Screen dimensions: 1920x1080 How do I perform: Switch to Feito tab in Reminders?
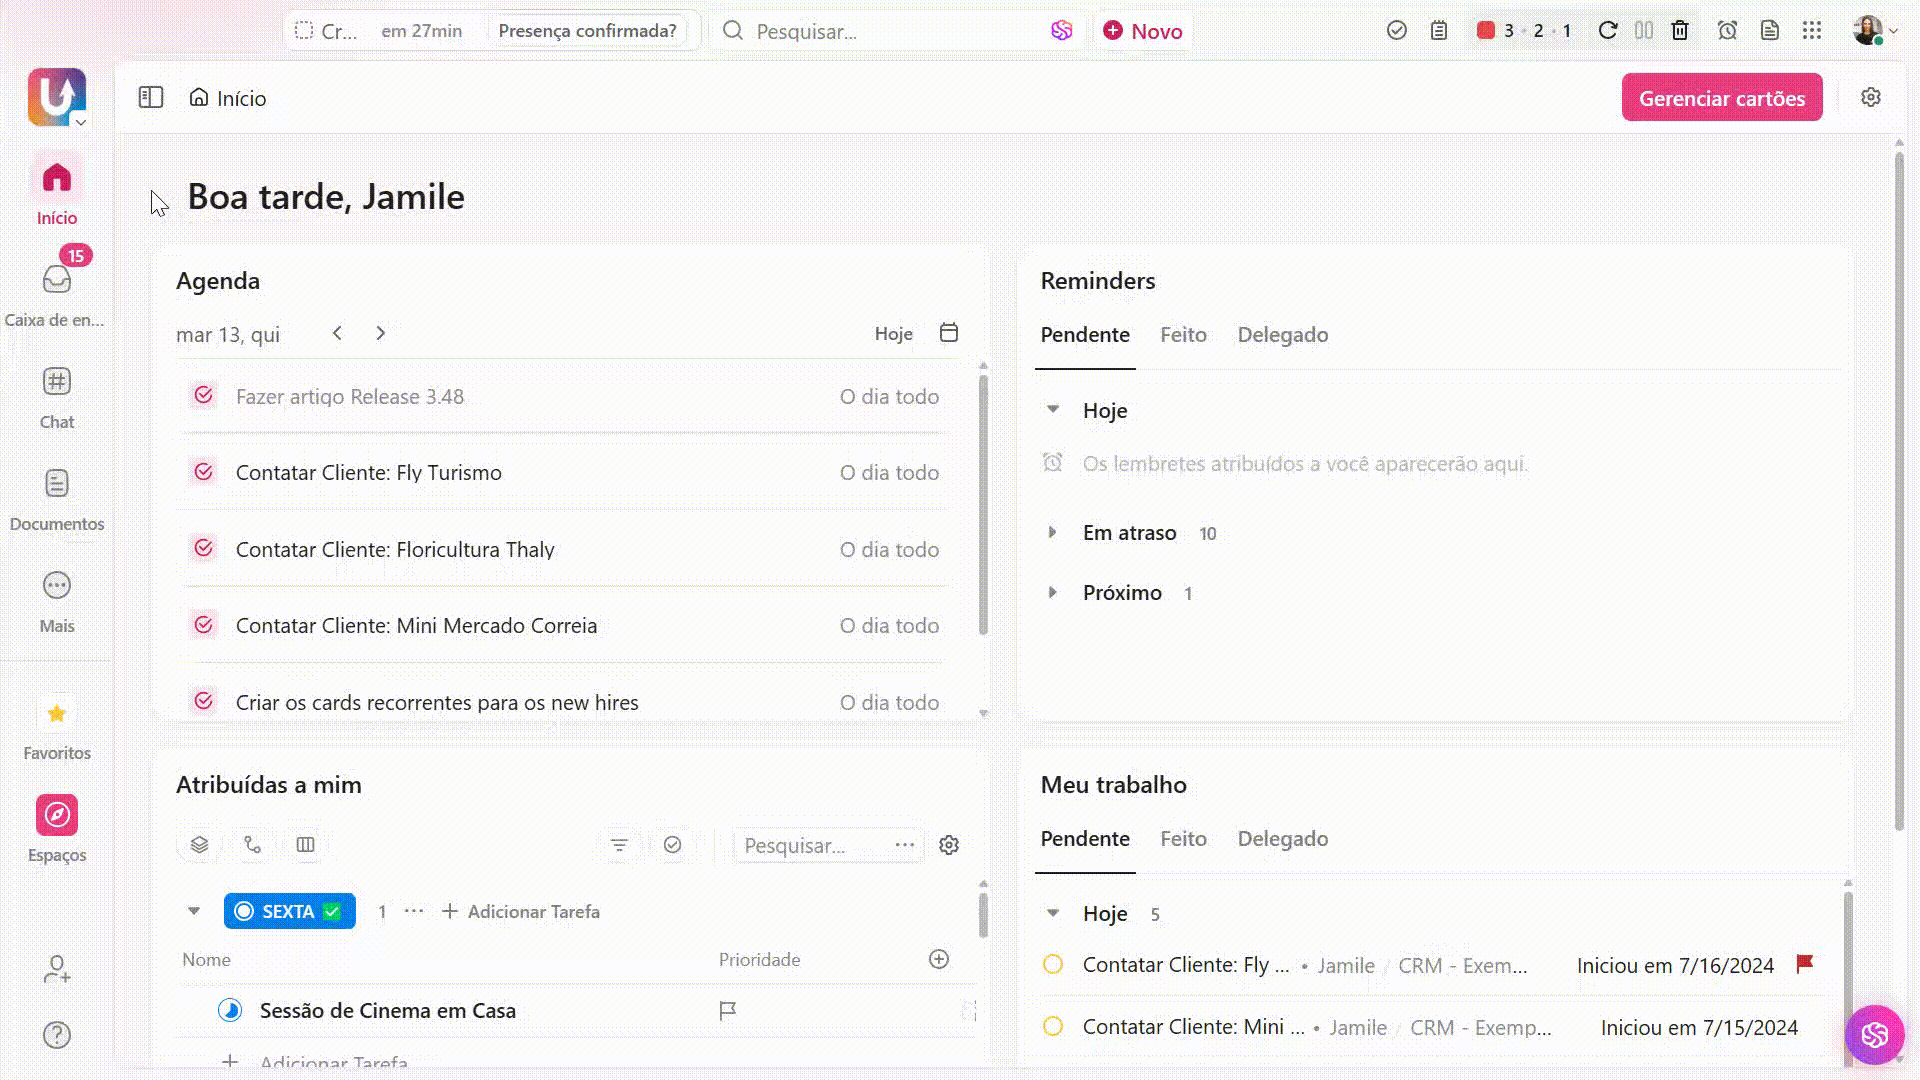1183,335
